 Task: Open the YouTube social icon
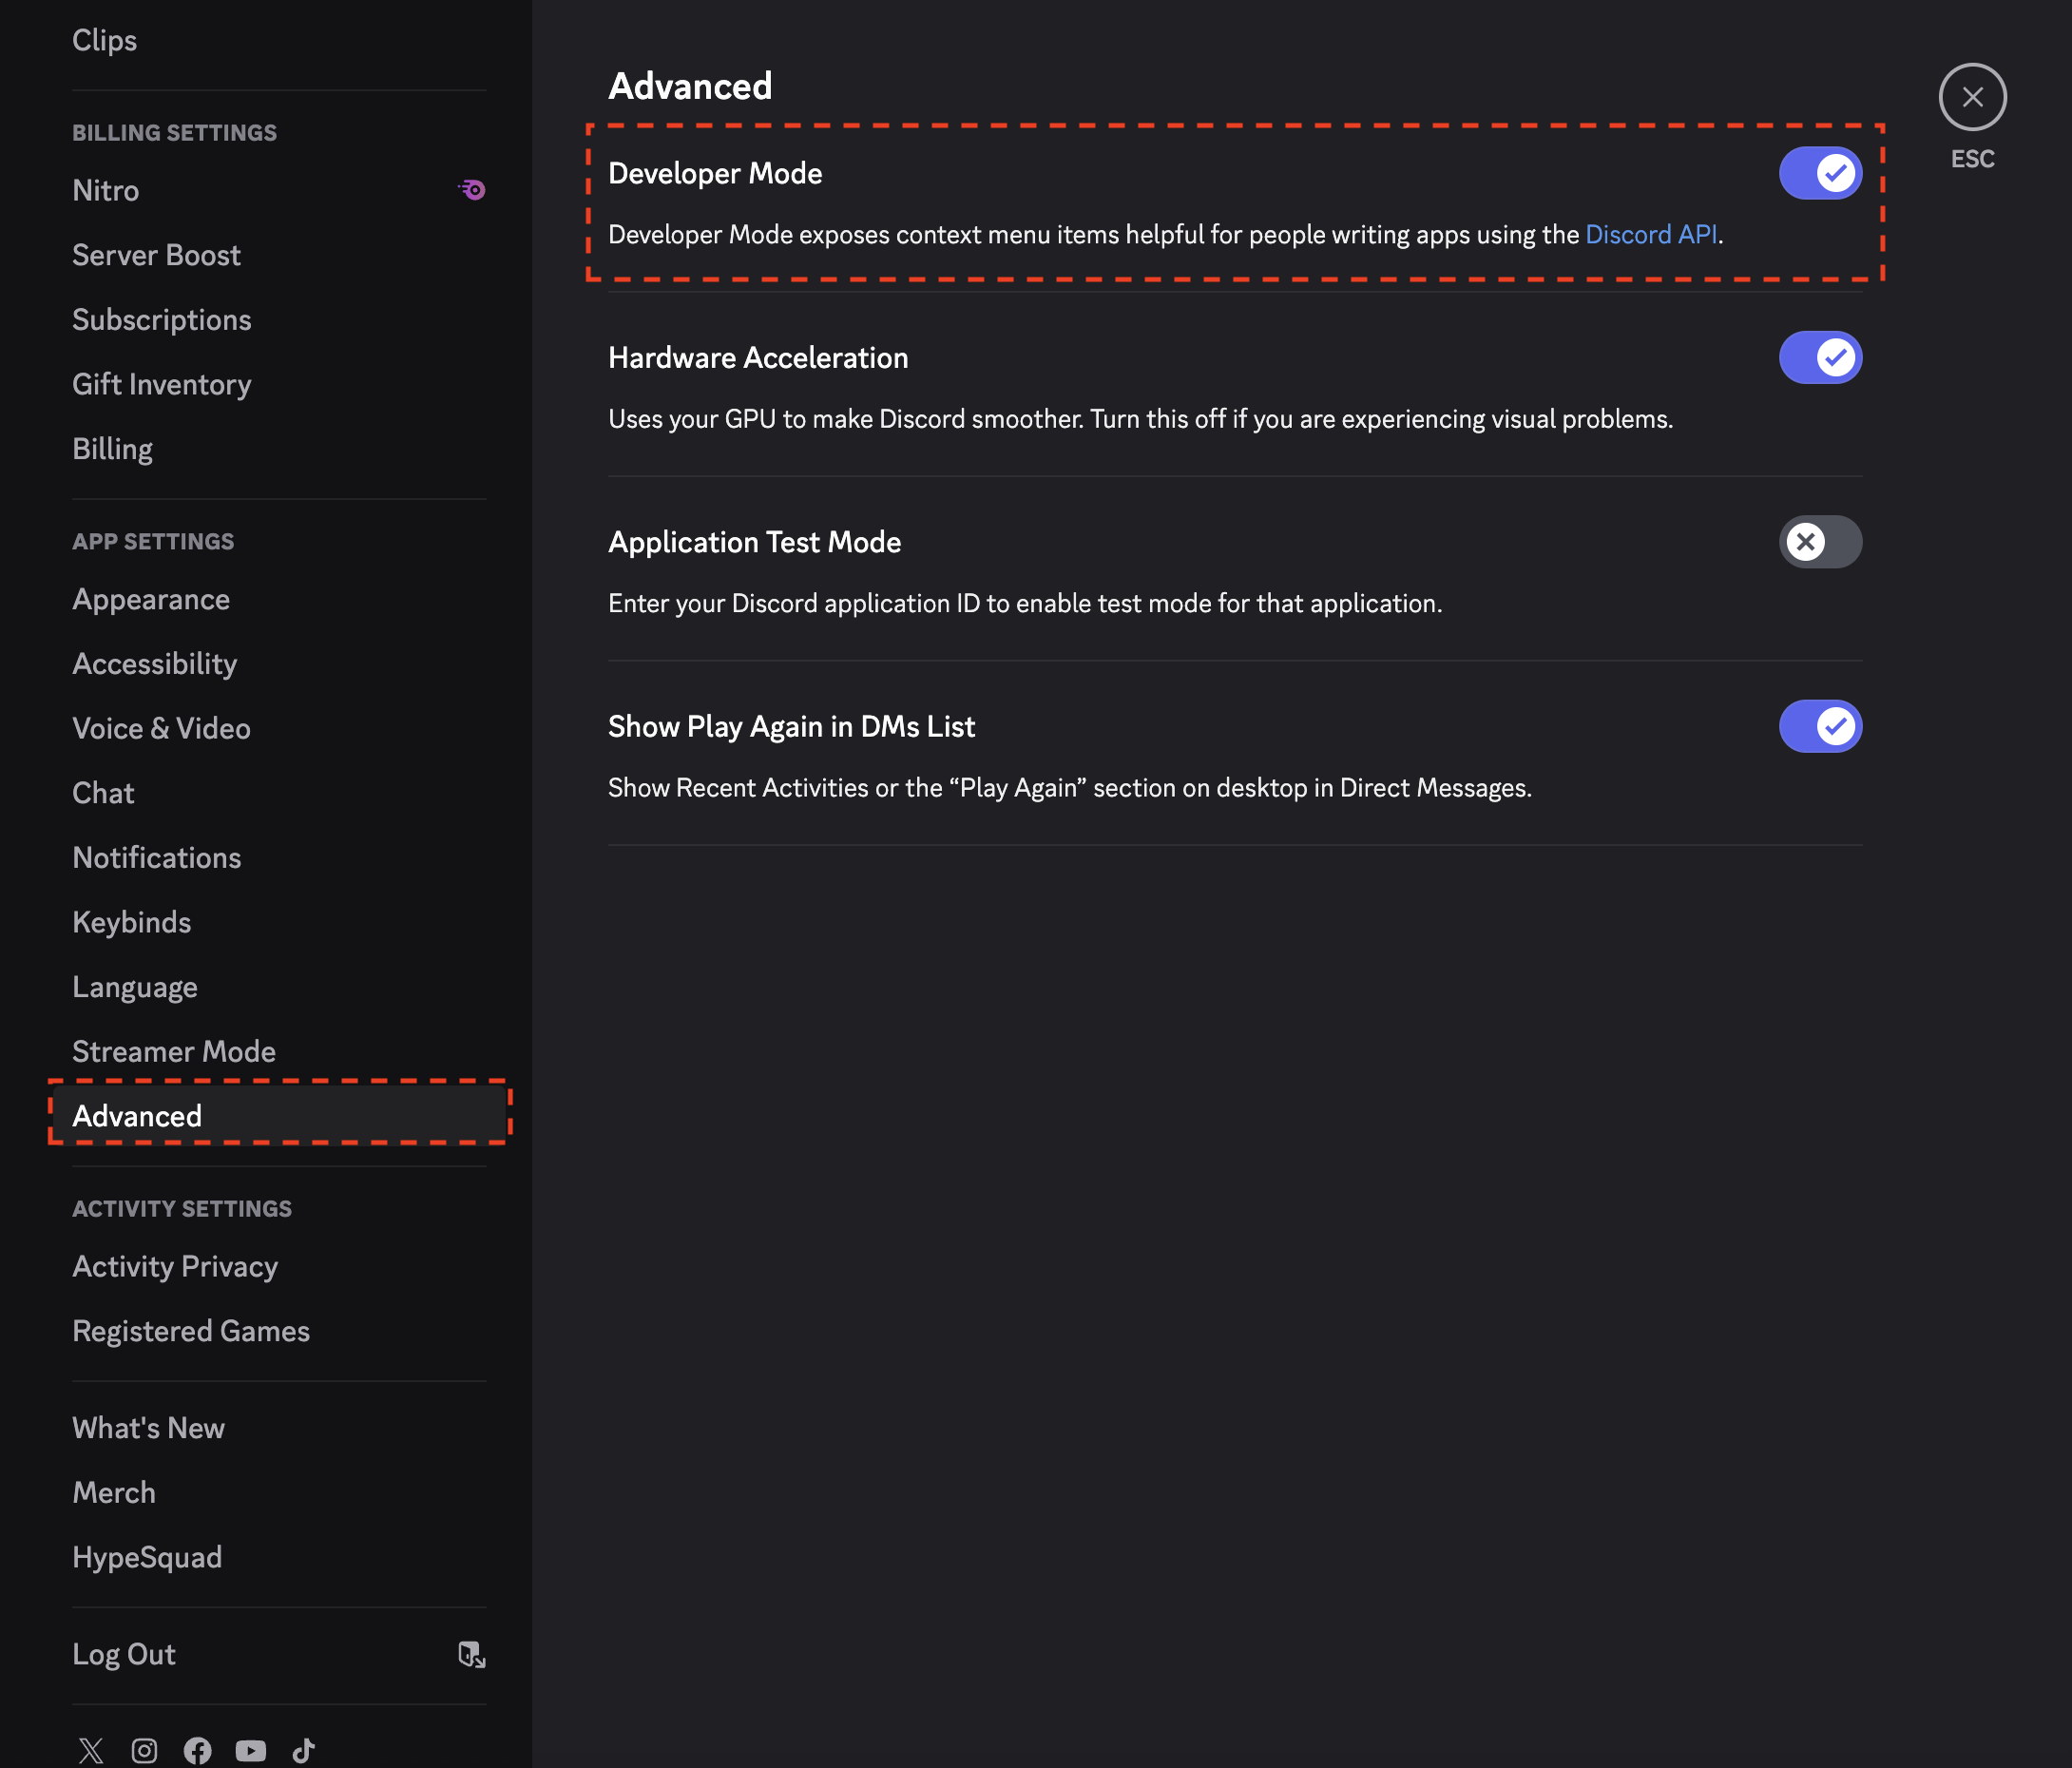(250, 1750)
